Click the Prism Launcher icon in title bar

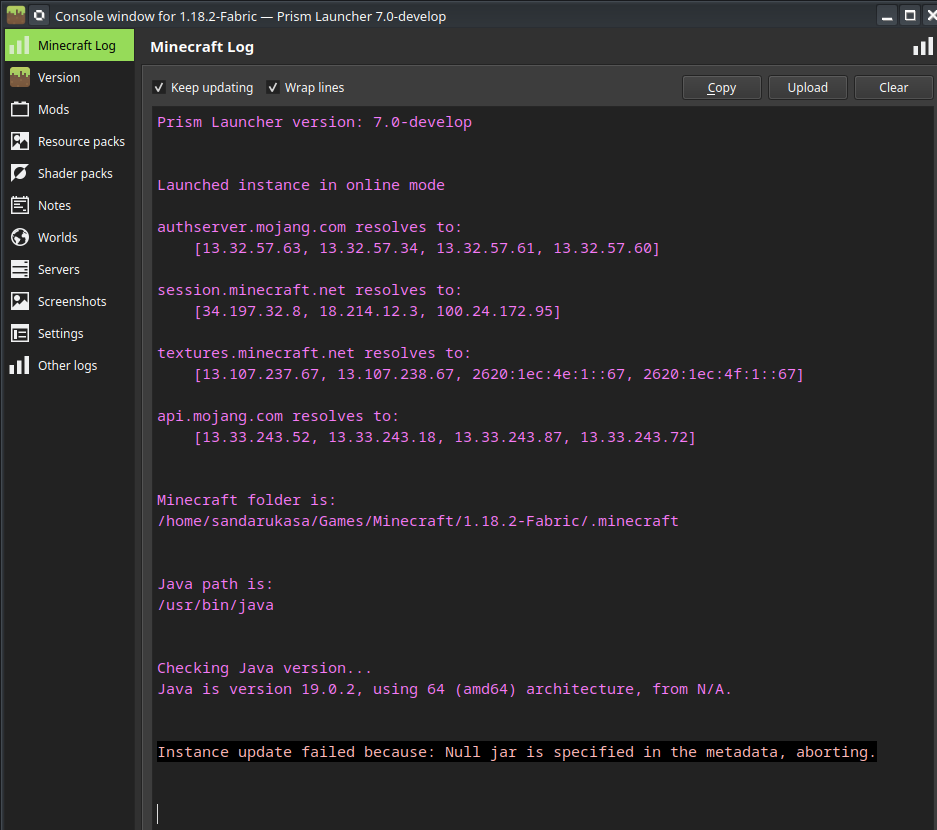coord(39,16)
